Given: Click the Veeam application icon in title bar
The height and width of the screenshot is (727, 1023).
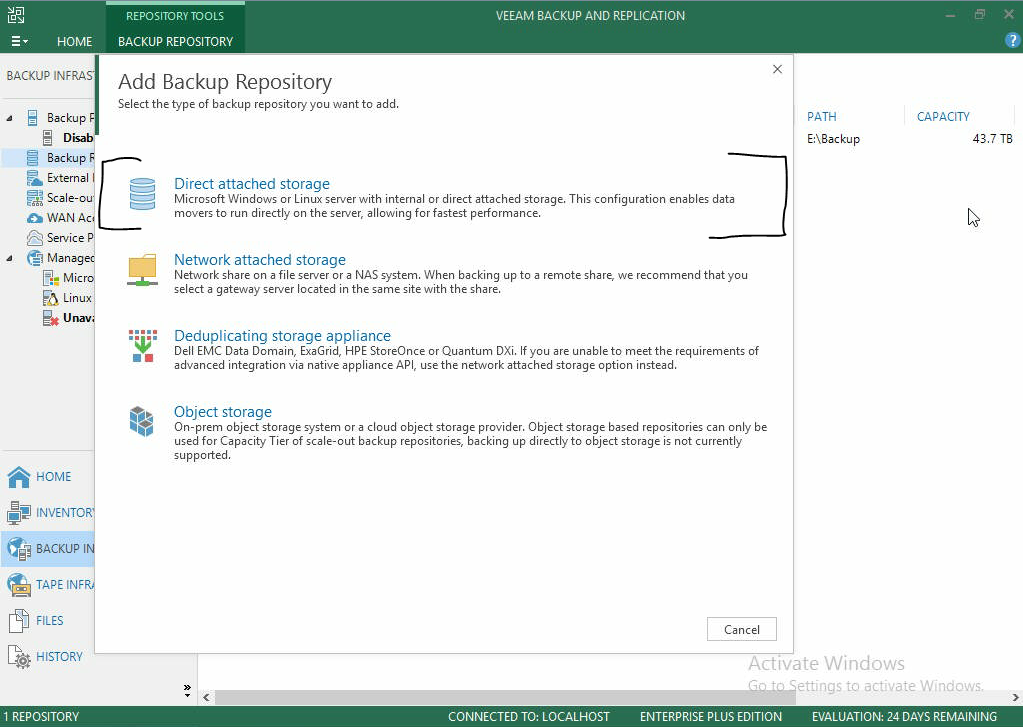Looking at the screenshot, I should point(16,14).
